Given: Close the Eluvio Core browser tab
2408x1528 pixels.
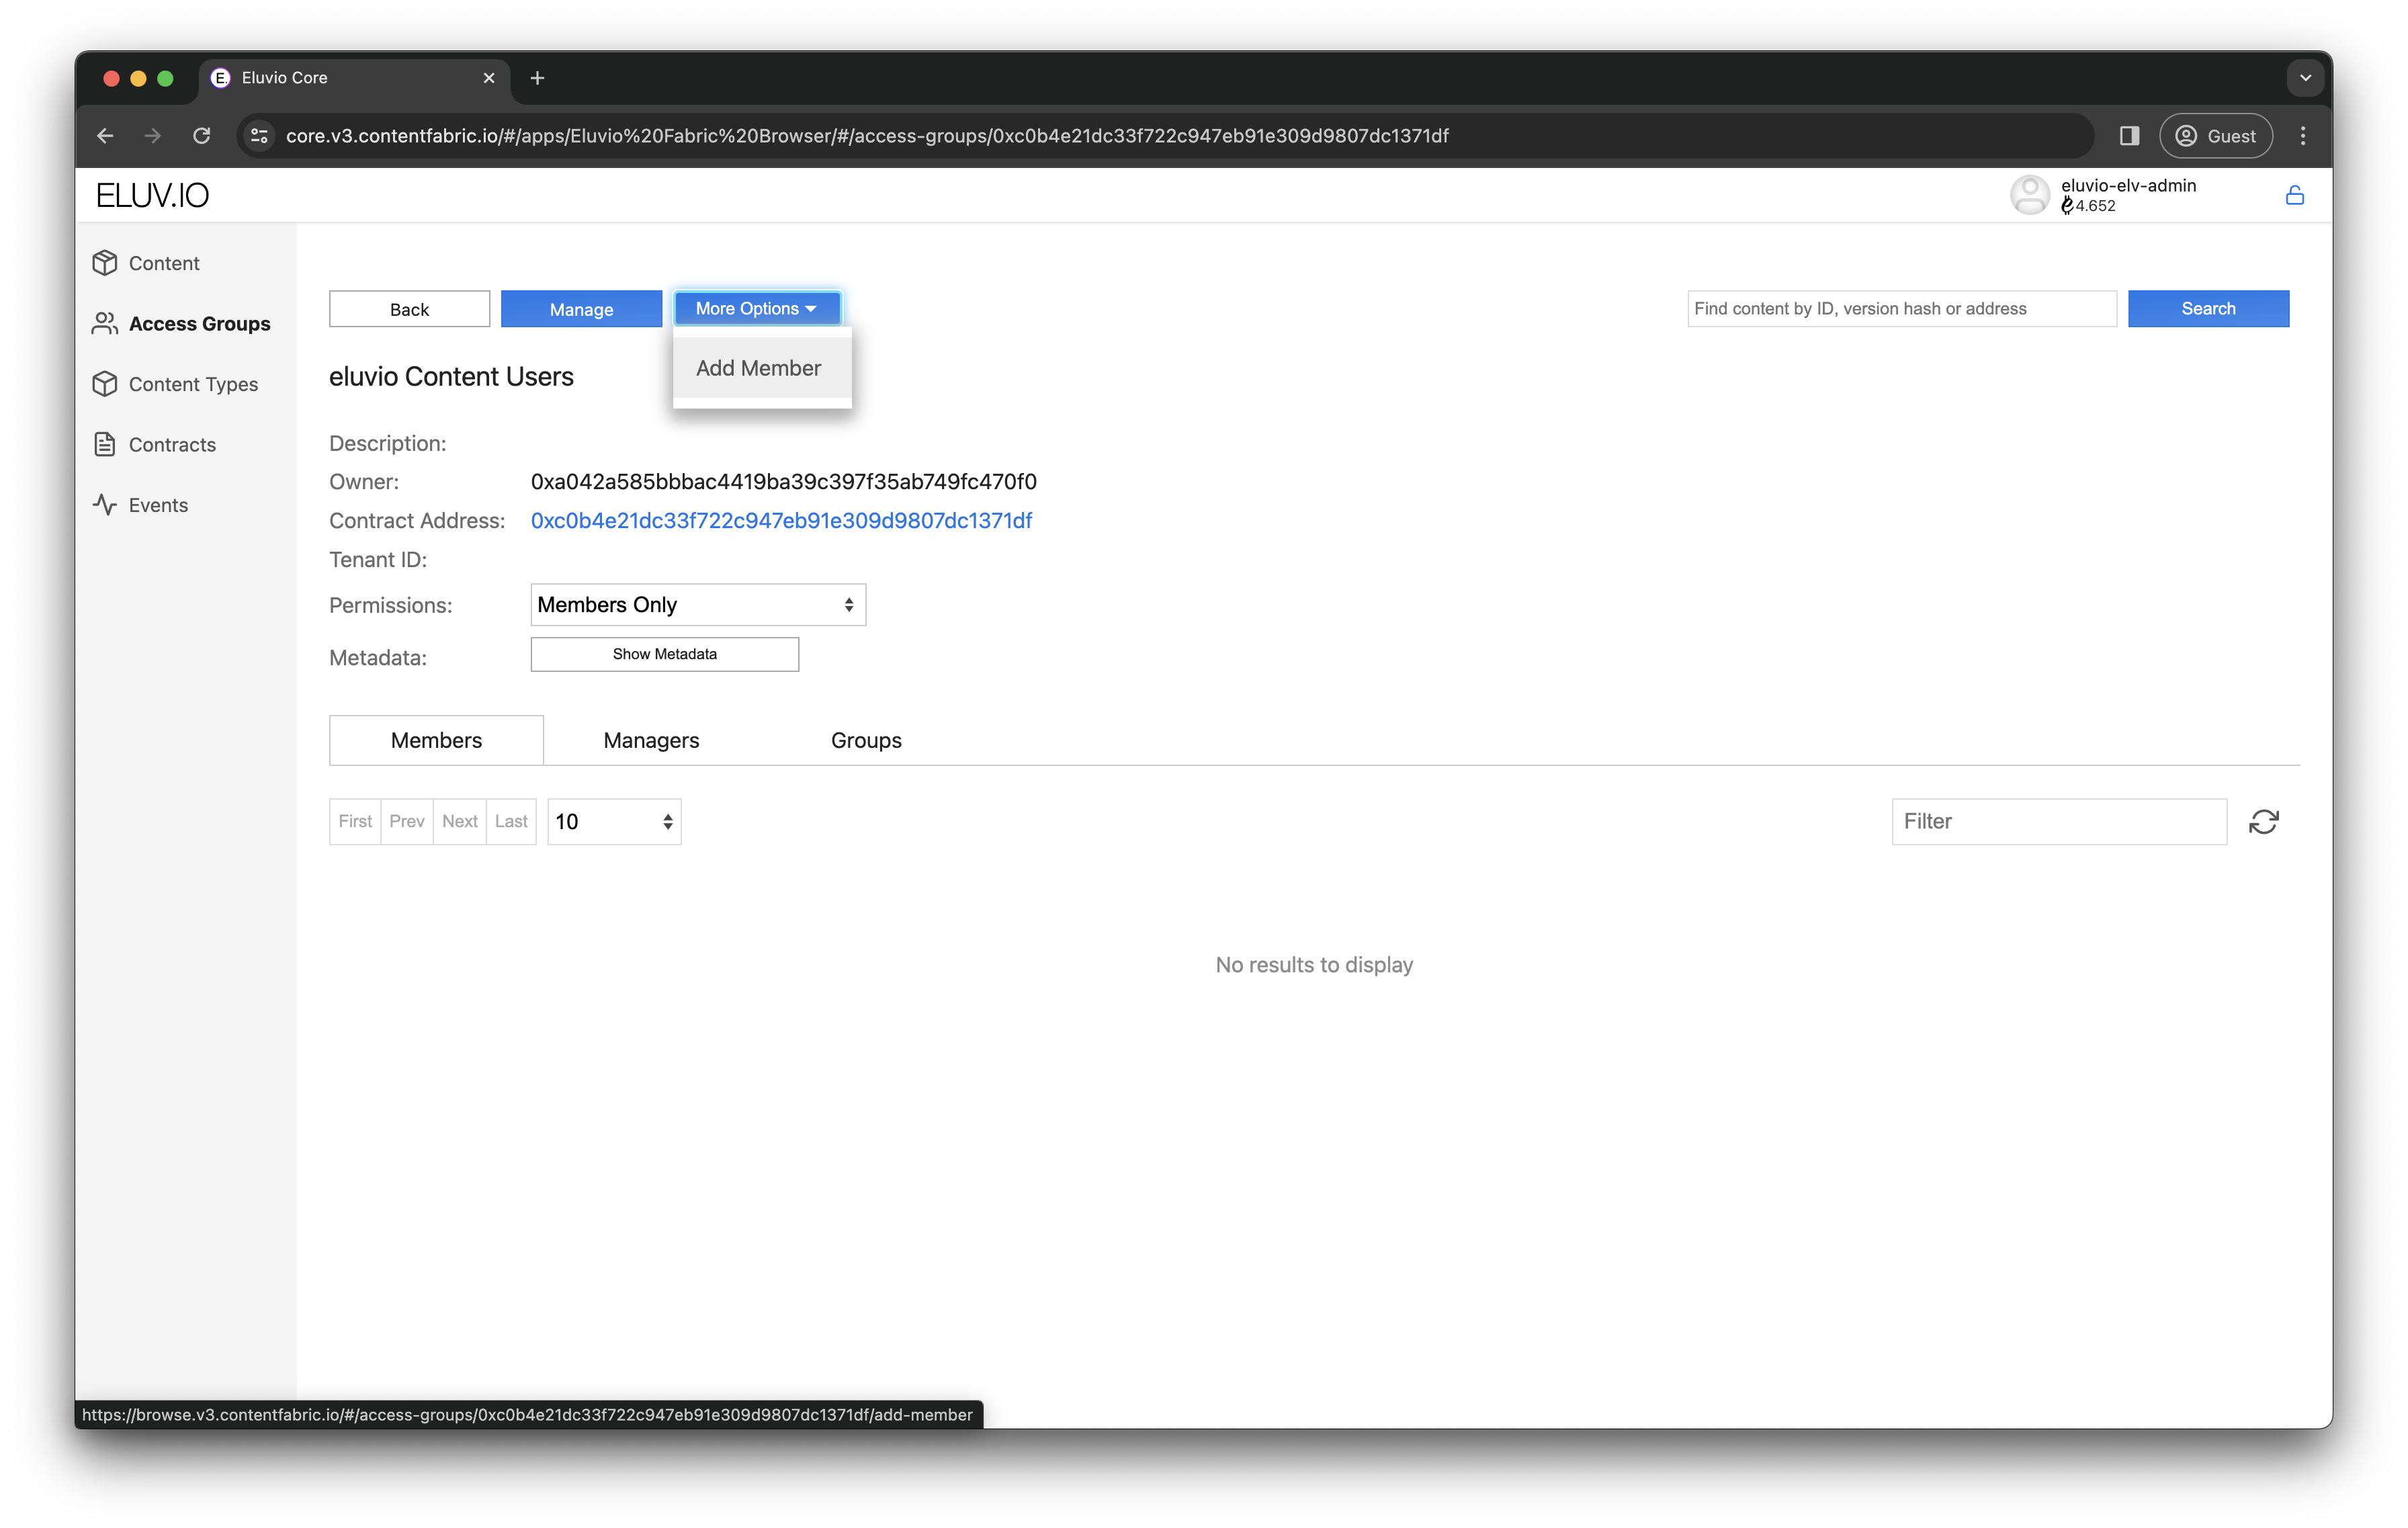Looking at the screenshot, I should [x=489, y=78].
